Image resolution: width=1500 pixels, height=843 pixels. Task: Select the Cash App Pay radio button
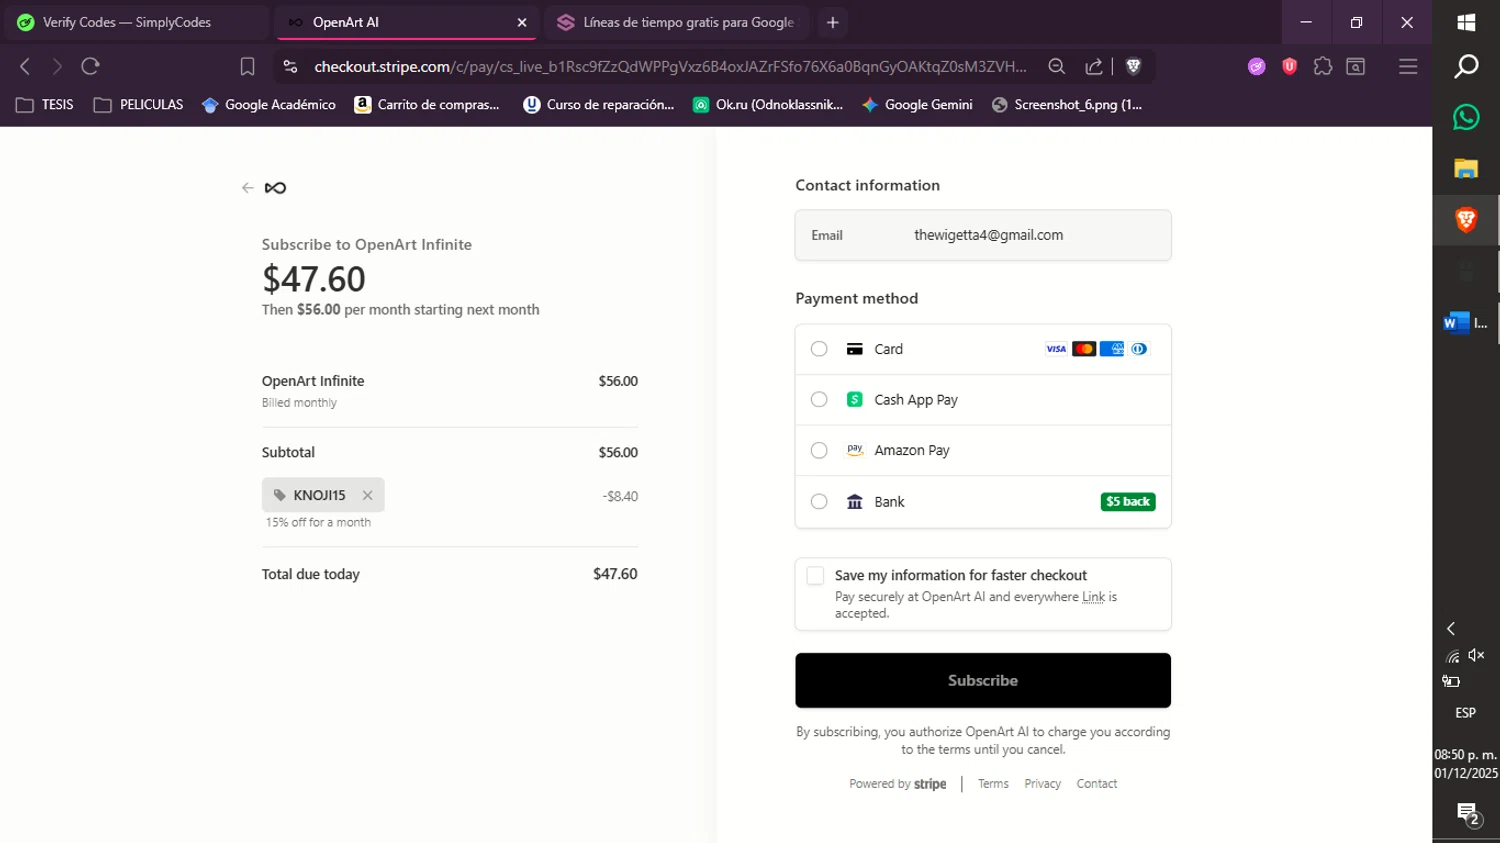point(819,399)
